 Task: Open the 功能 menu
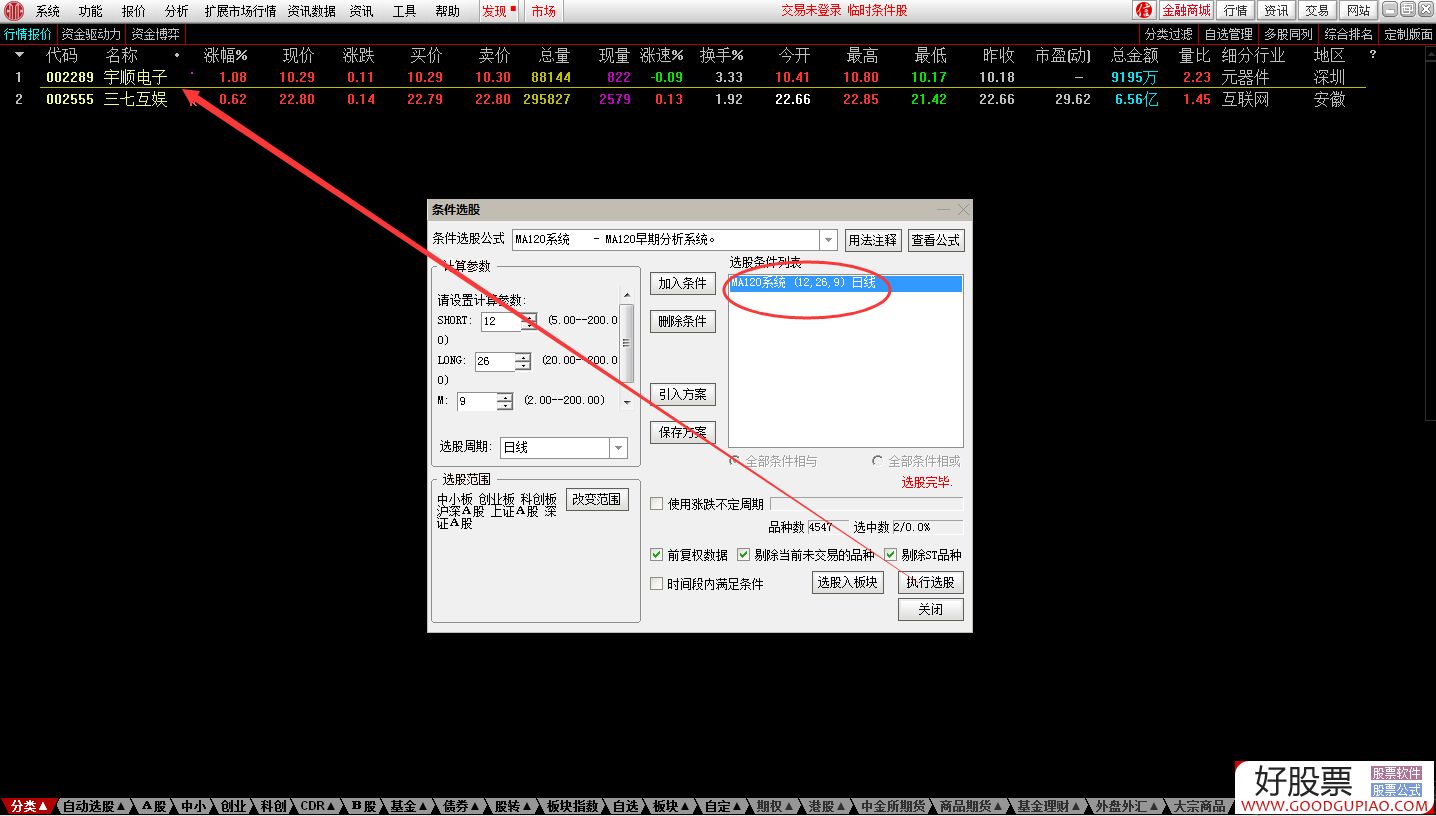point(91,11)
